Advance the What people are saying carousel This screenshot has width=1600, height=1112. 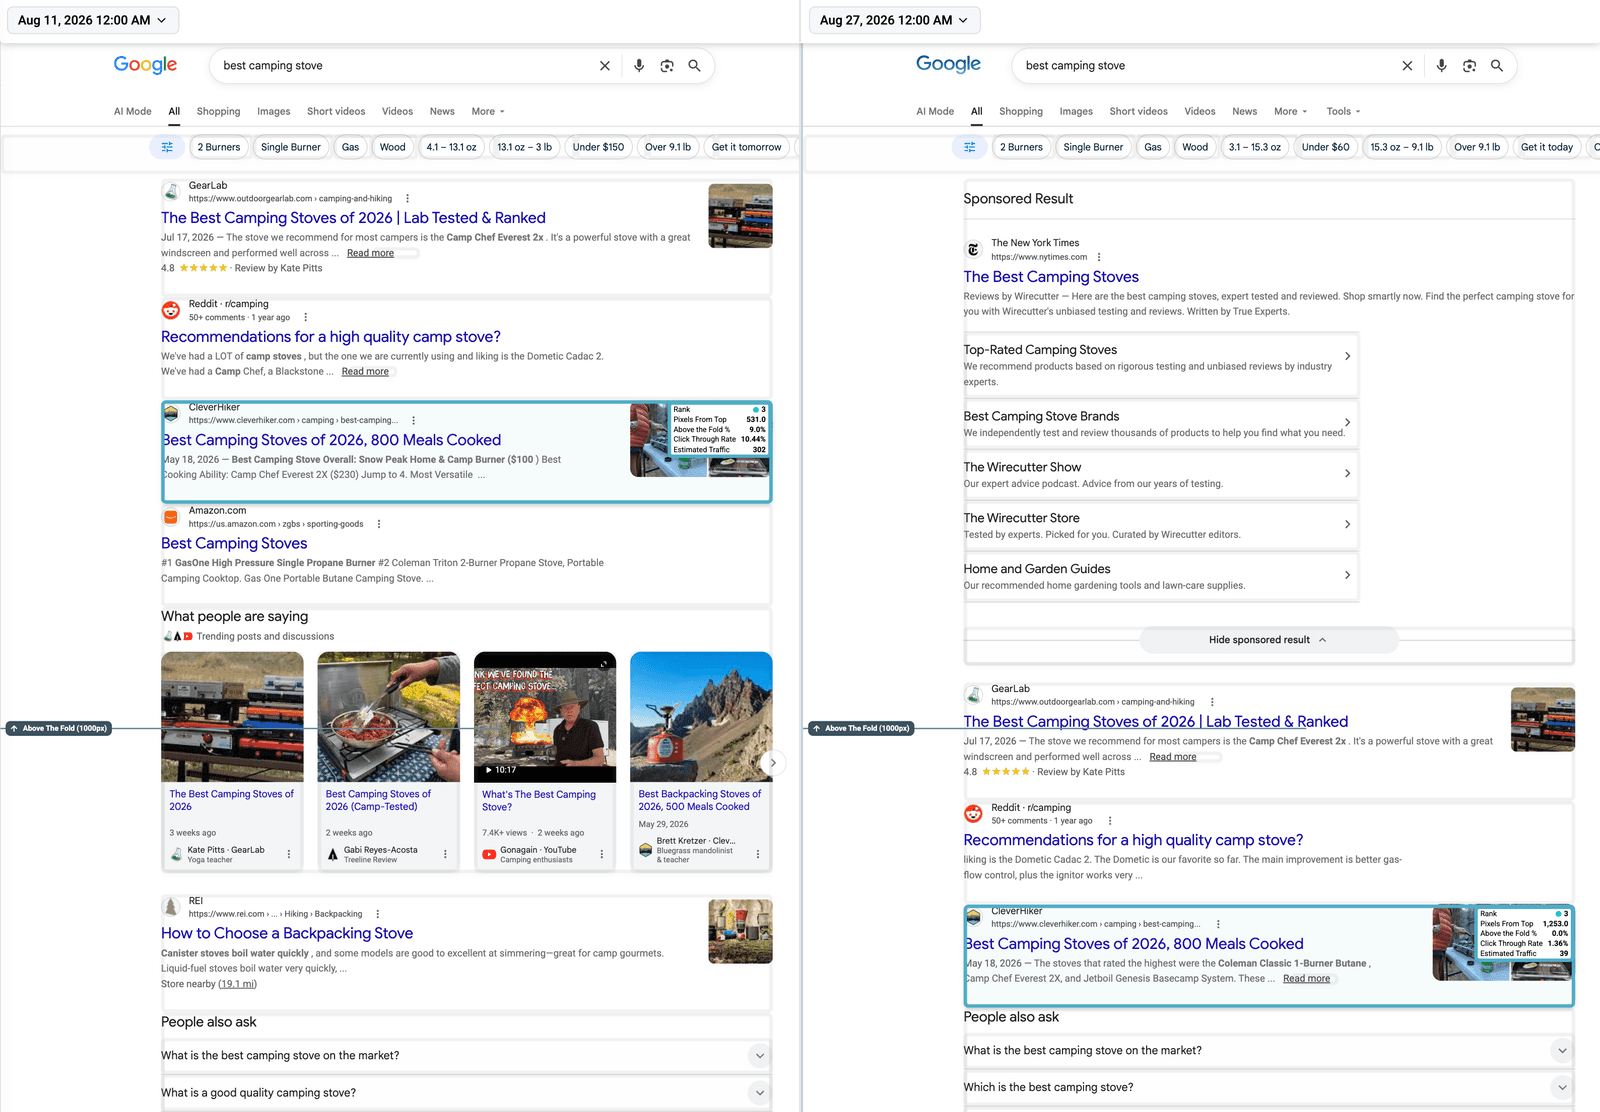pyautogui.click(x=772, y=763)
